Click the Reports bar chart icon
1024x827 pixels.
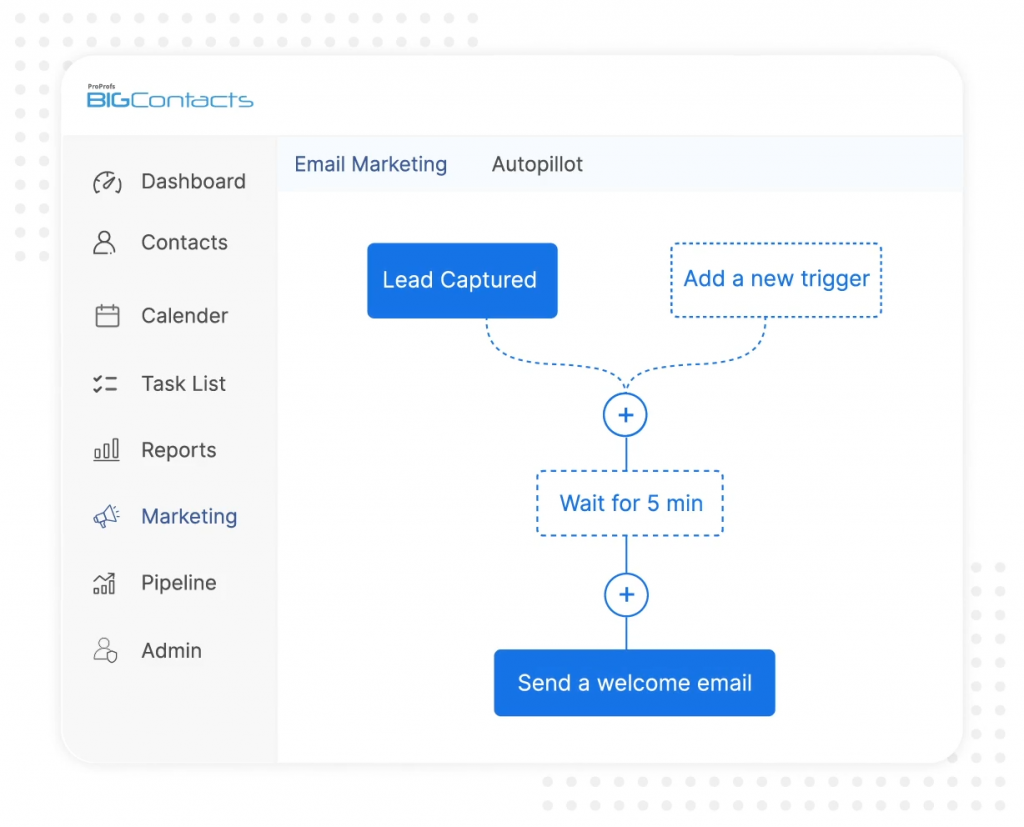106,450
